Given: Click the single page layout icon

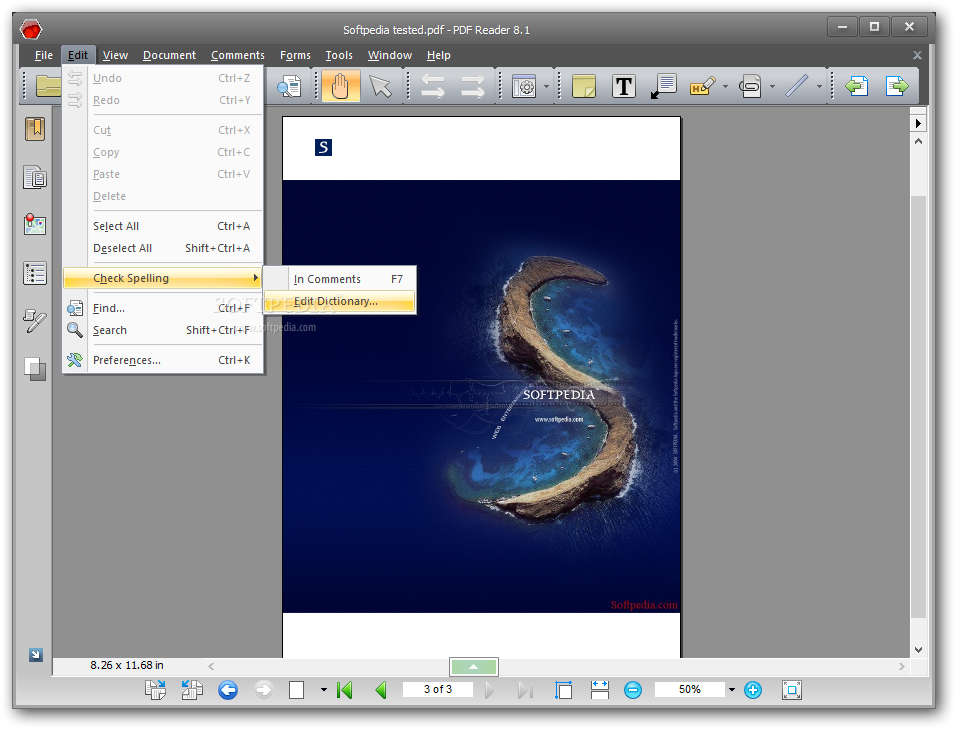Looking at the screenshot, I should (296, 690).
